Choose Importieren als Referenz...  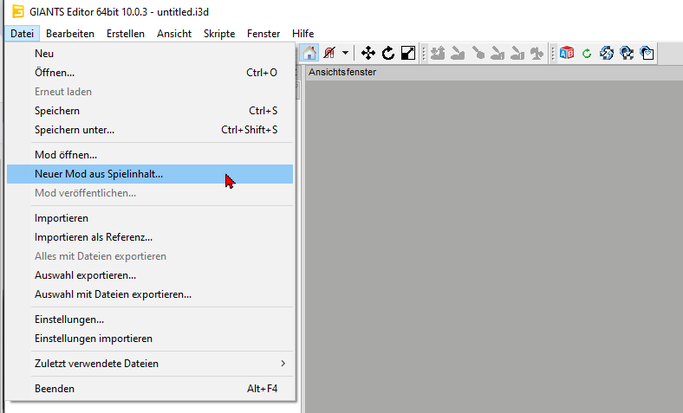click(x=150, y=237)
